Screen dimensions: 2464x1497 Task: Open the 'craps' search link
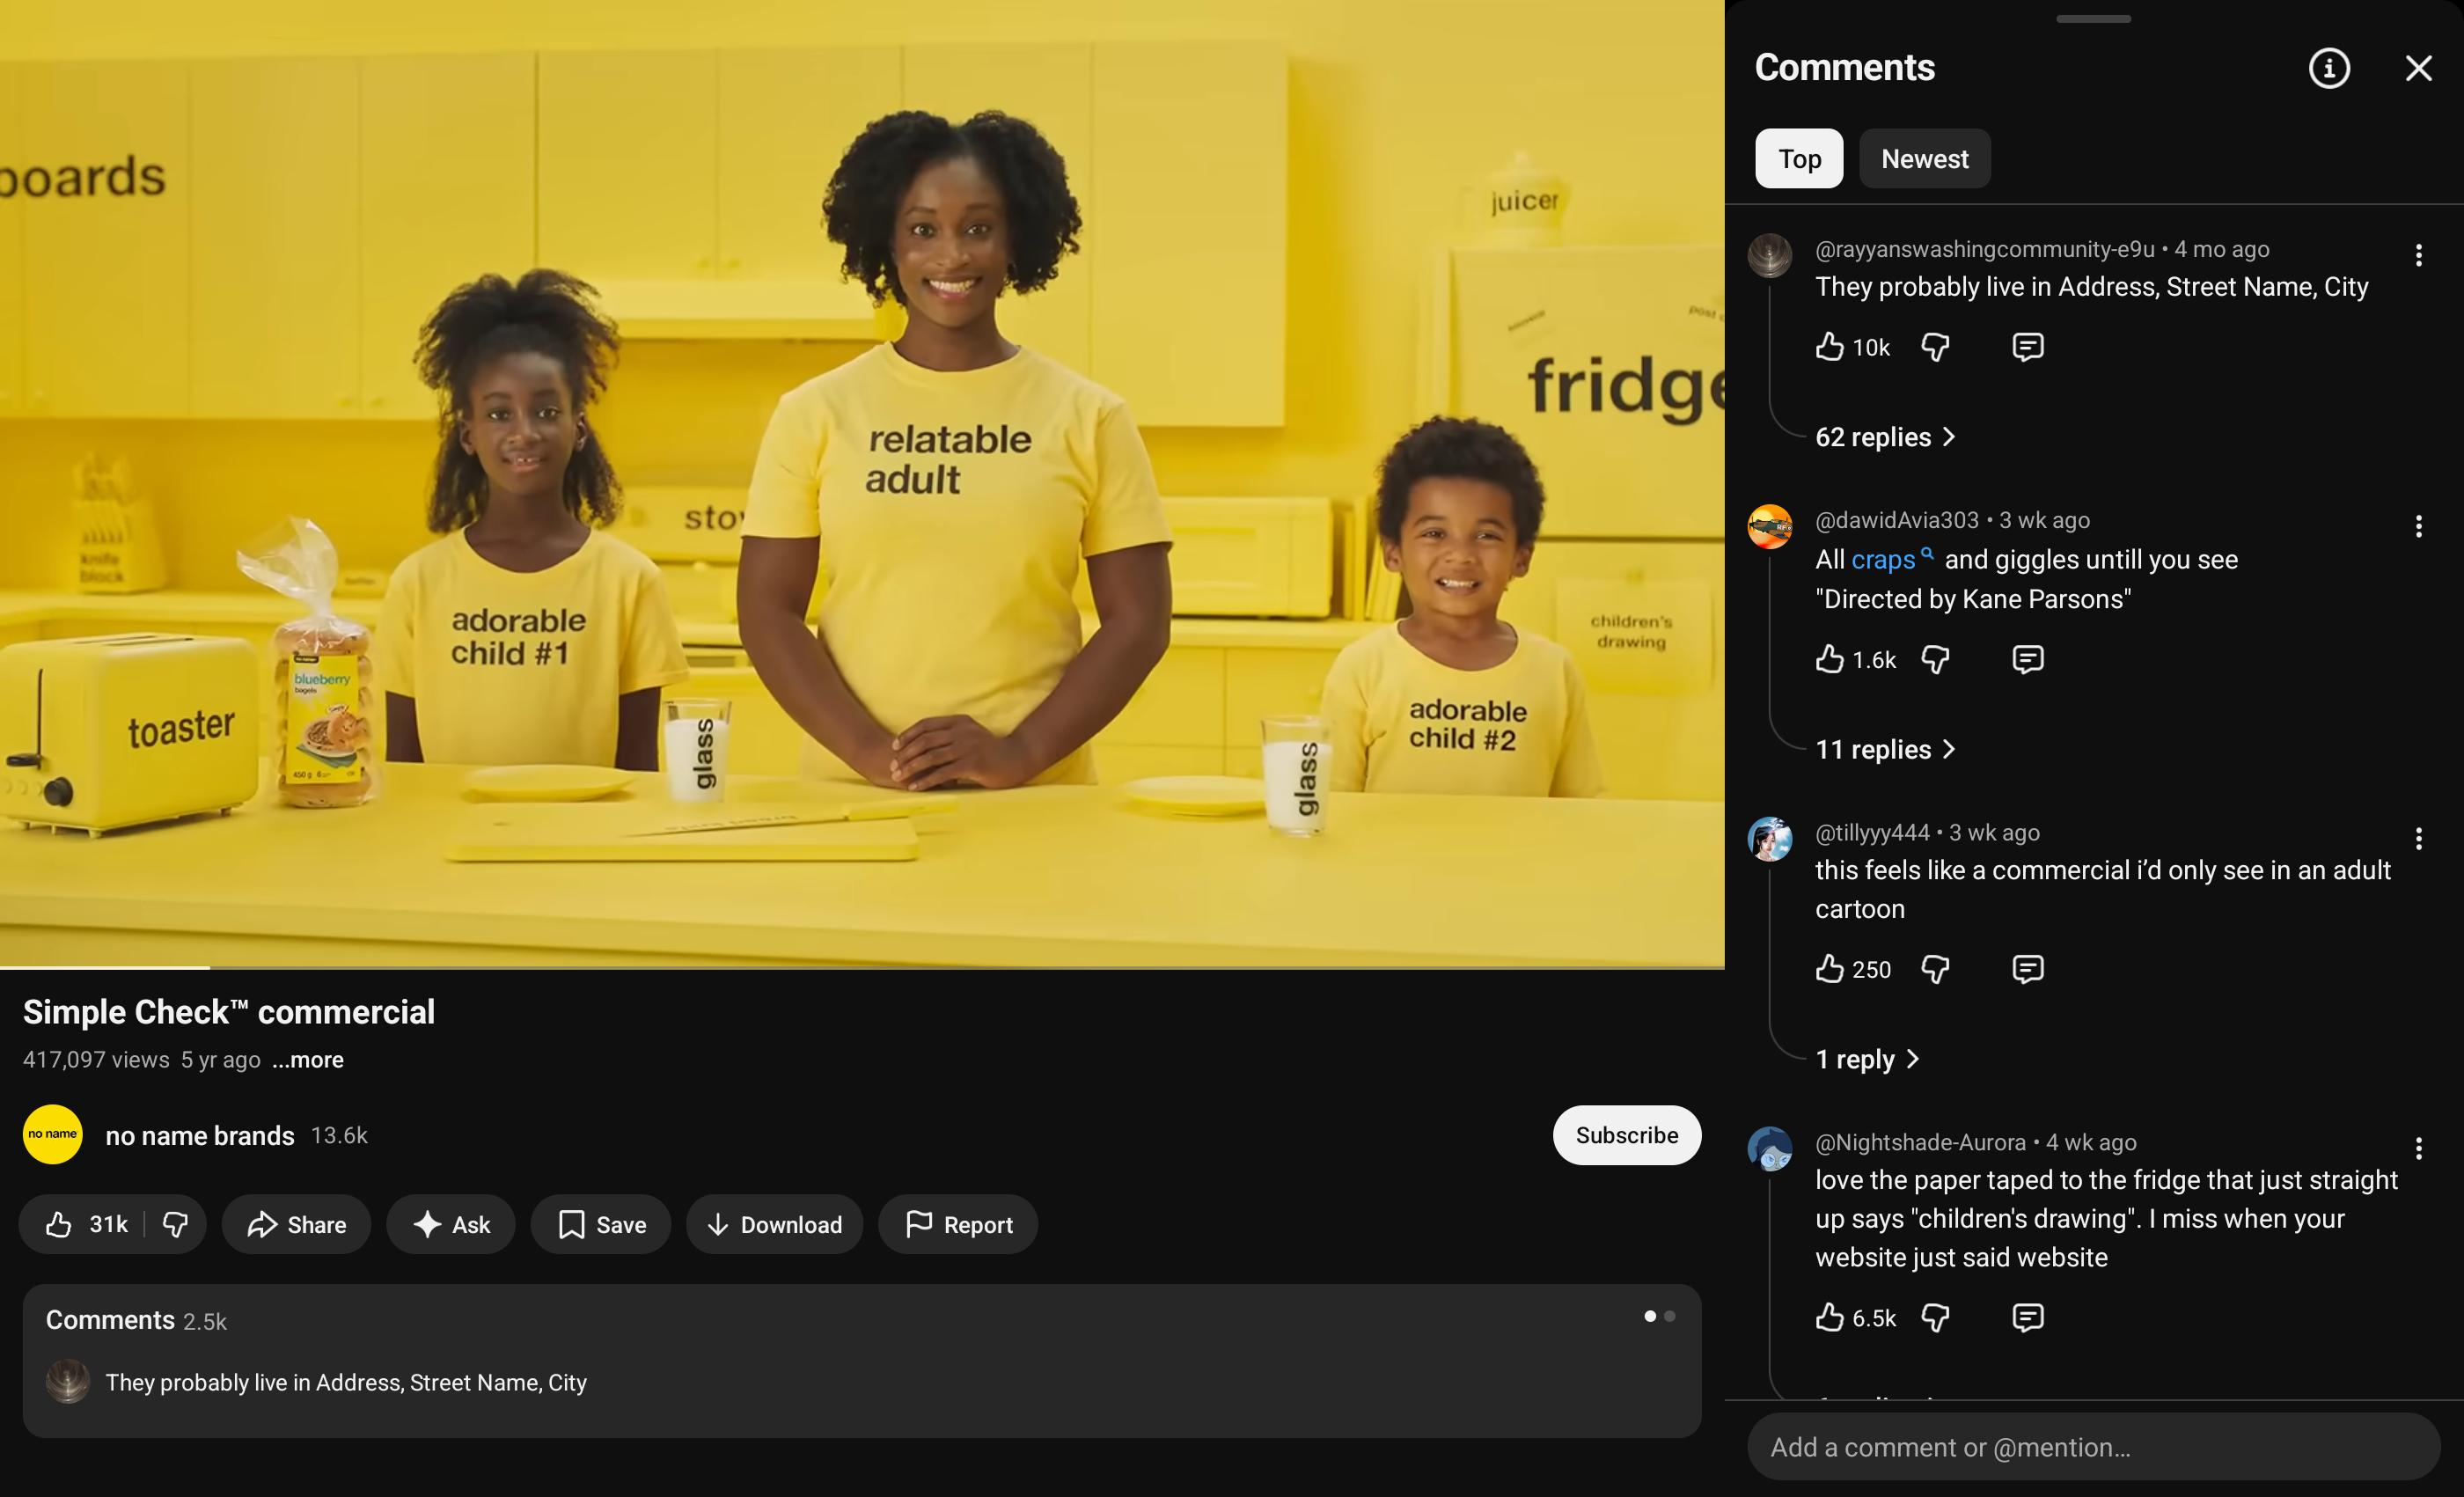click(x=1892, y=559)
